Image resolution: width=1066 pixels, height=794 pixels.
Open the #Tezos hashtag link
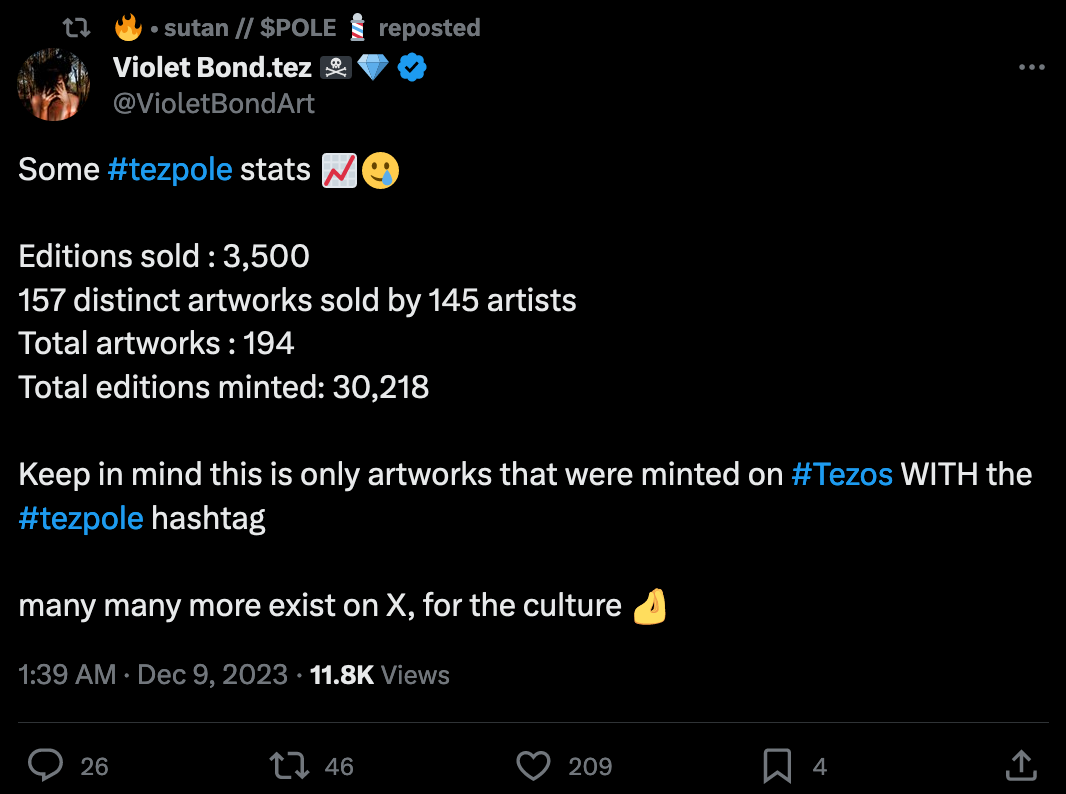pyautogui.click(x=841, y=474)
